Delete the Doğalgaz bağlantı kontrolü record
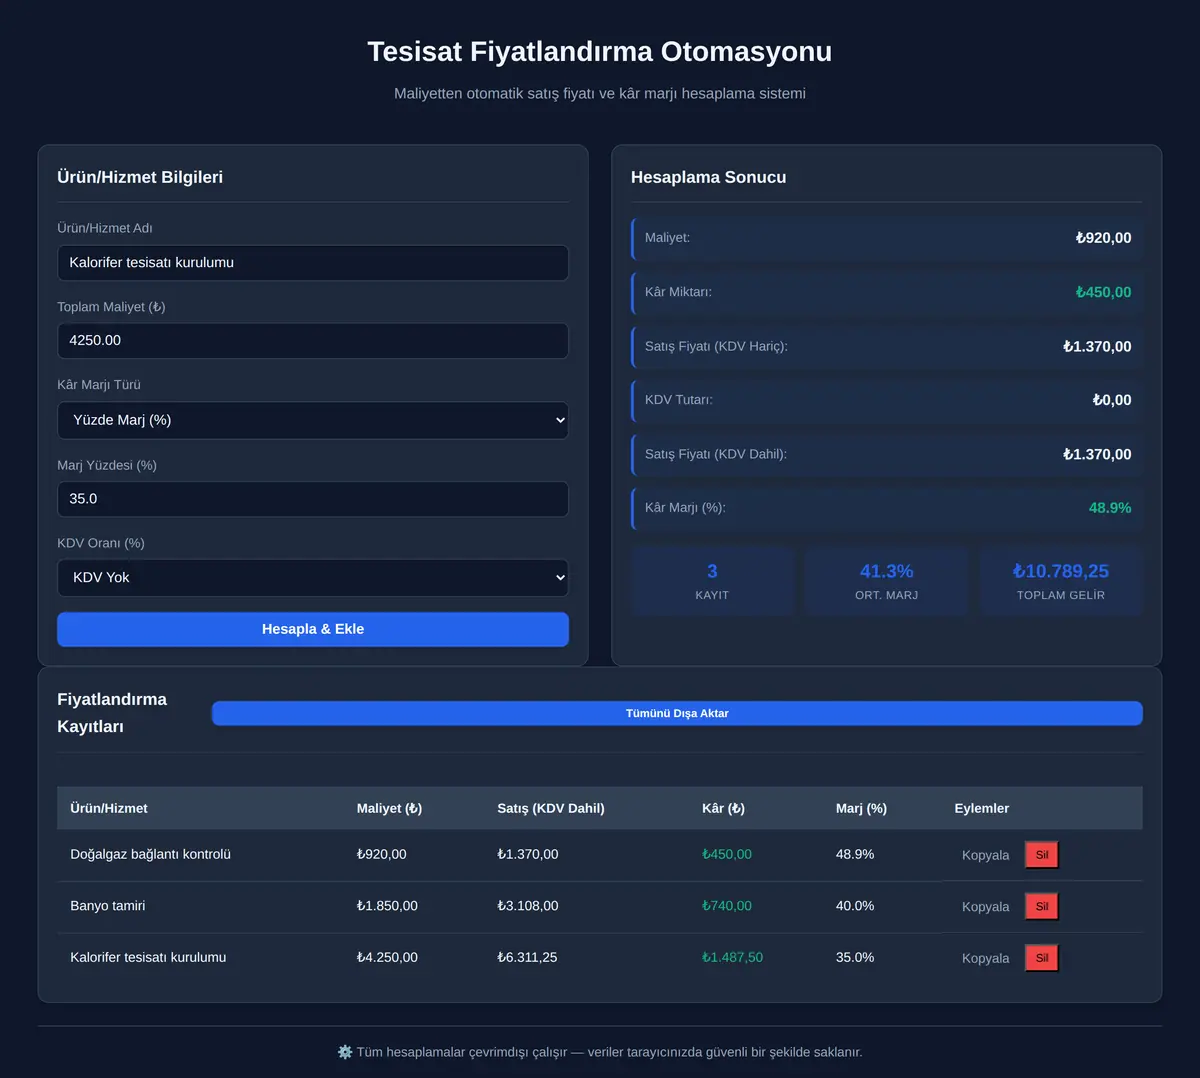This screenshot has width=1200, height=1078. [x=1042, y=855]
